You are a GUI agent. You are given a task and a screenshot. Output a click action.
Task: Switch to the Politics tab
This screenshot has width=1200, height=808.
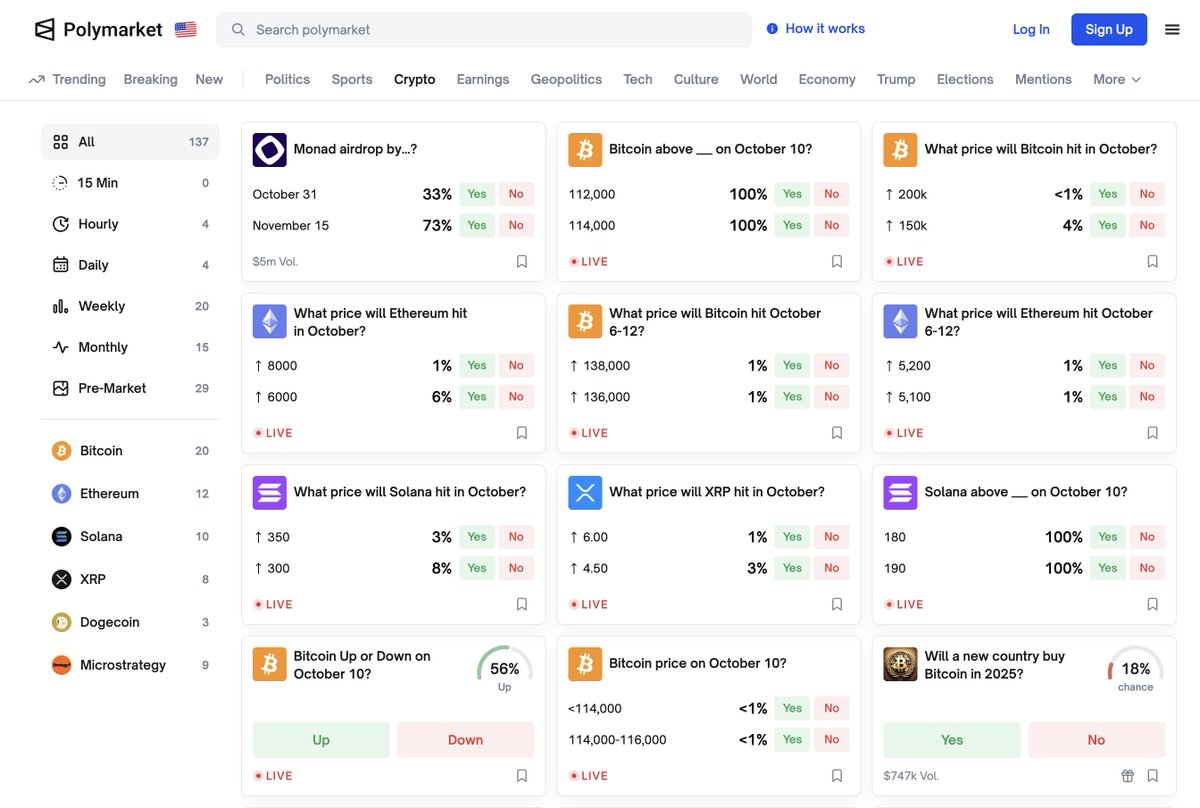point(287,79)
